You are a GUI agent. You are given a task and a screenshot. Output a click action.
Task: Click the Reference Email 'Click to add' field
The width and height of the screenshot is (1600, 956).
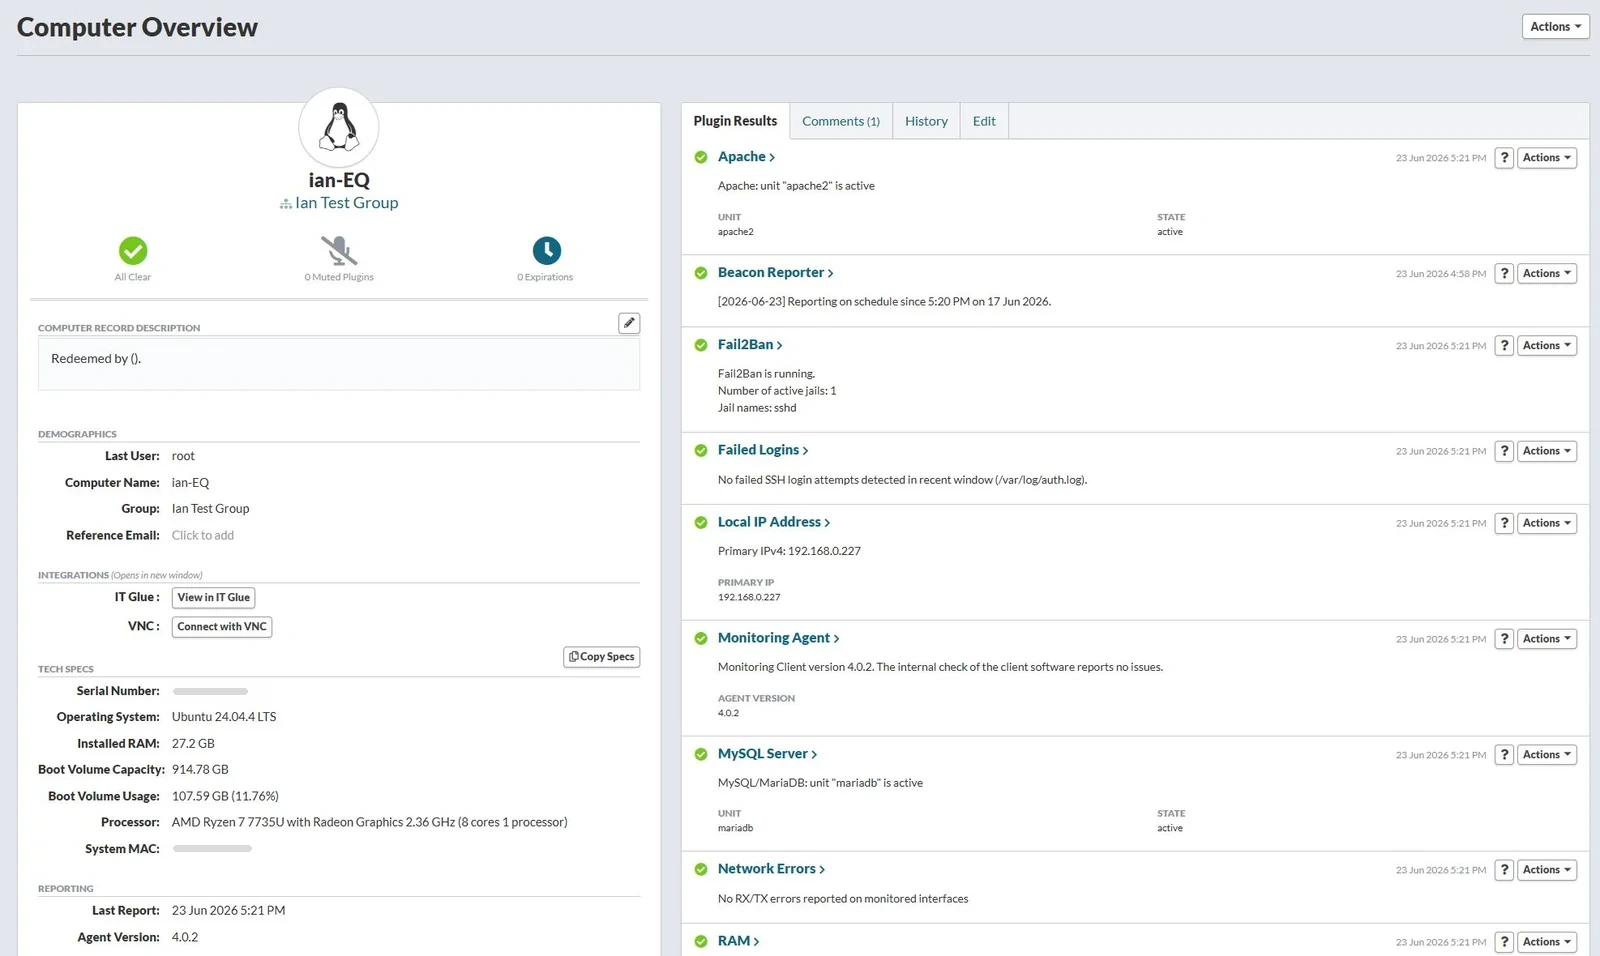[x=203, y=536]
